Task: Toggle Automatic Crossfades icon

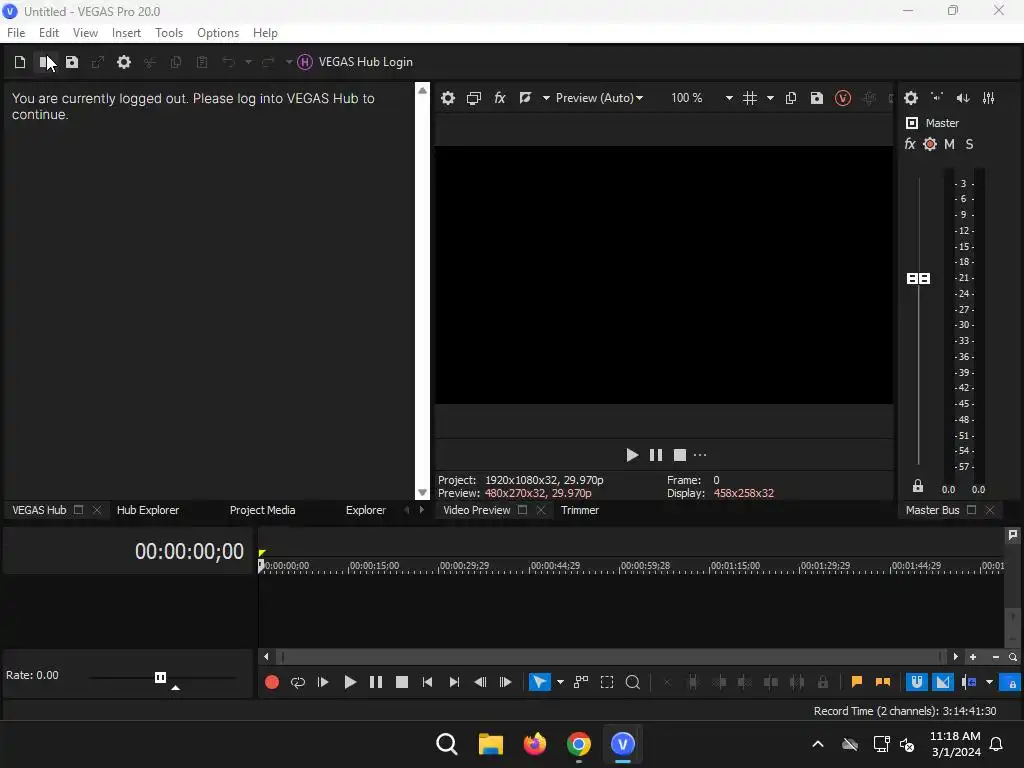Action: point(942,682)
